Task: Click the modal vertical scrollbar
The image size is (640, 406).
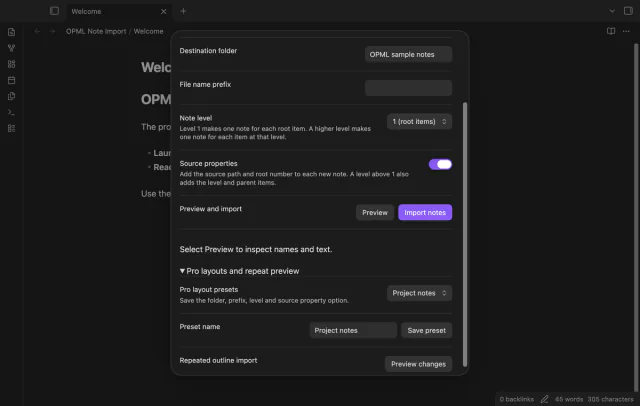Action: tap(465, 235)
